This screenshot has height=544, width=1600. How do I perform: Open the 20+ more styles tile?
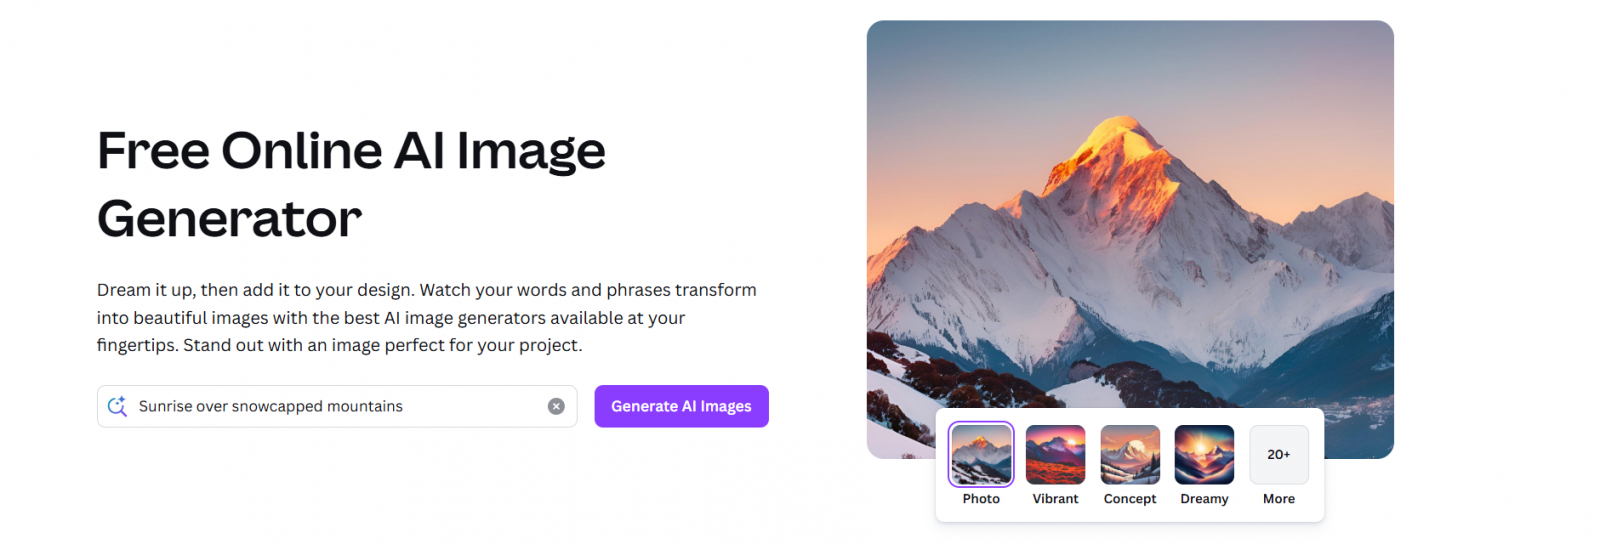[1279, 454]
